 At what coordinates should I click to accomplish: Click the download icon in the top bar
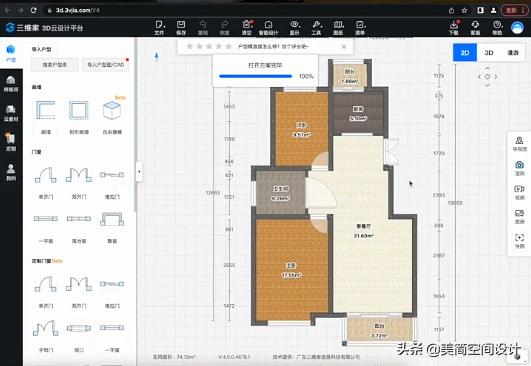click(x=454, y=27)
